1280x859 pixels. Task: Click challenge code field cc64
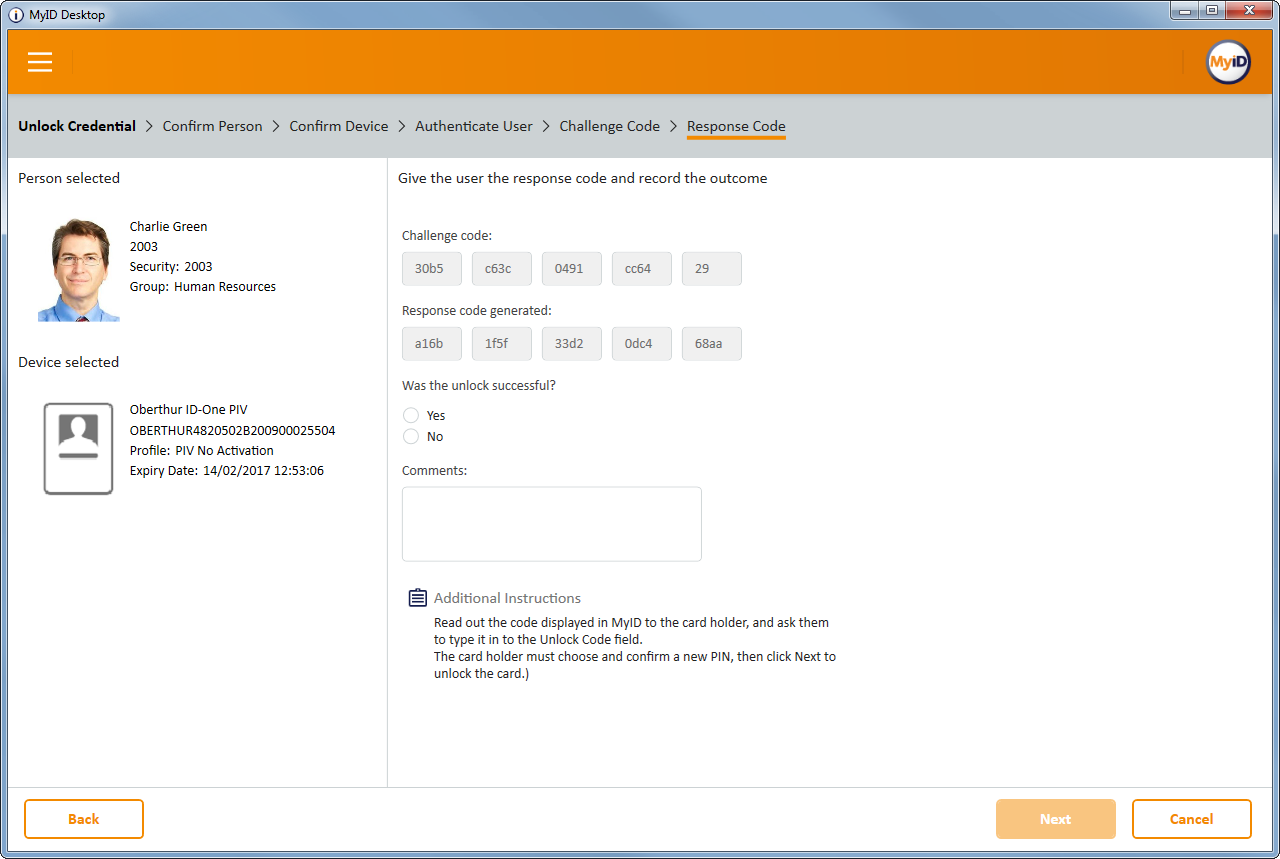point(642,269)
